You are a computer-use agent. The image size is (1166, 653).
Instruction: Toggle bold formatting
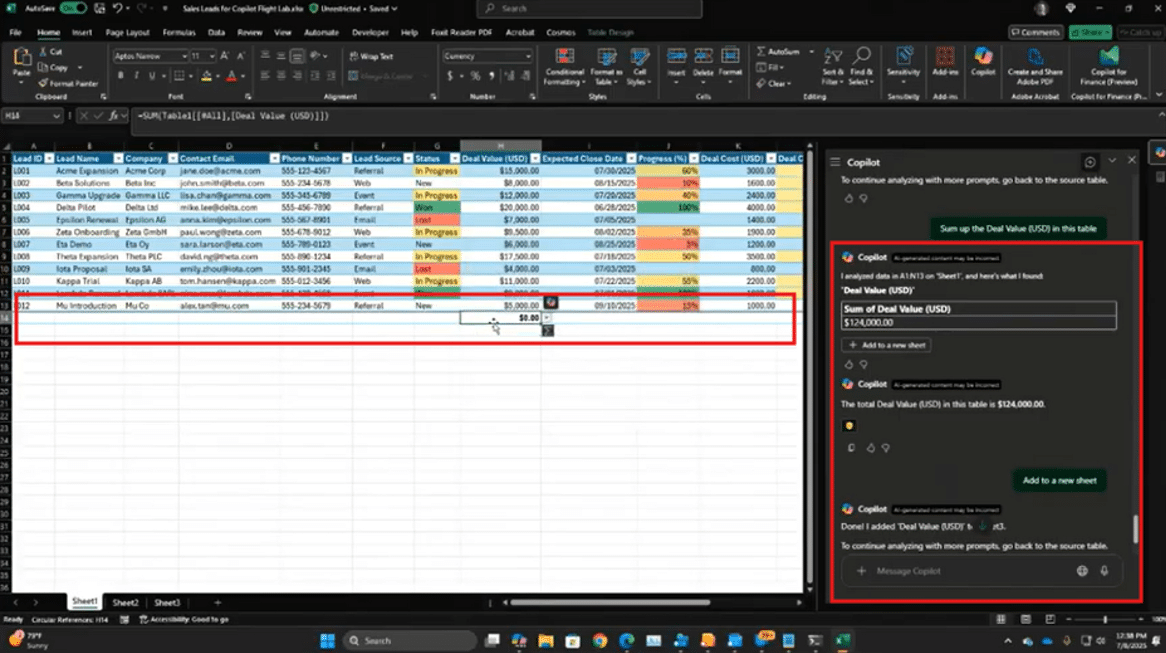tap(118, 76)
